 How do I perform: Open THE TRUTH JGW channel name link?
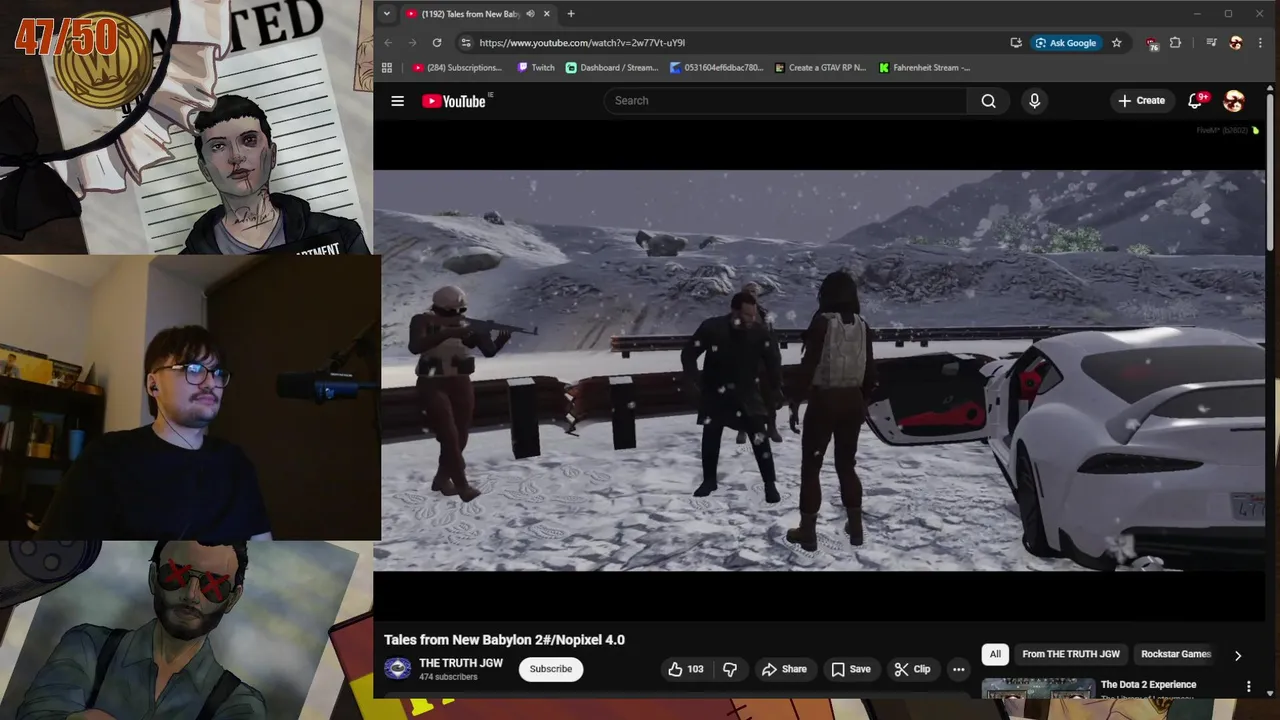pyautogui.click(x=461, y=663)
